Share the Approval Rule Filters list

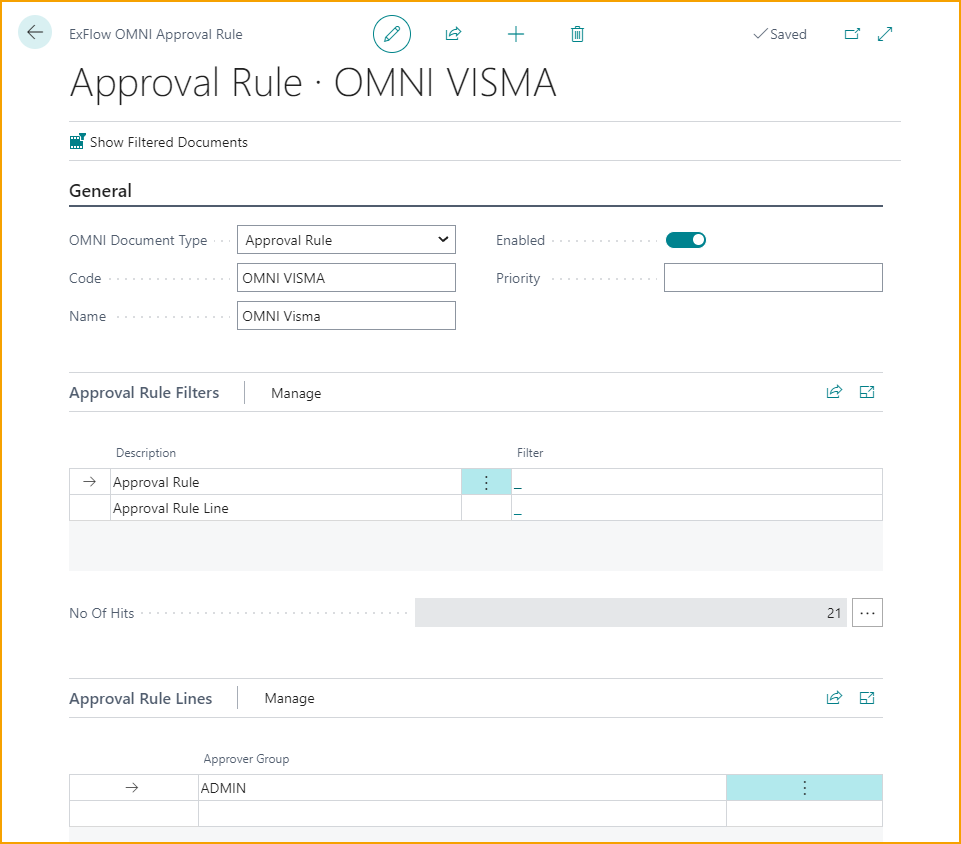pyautogui.click(x=834, y=392)
